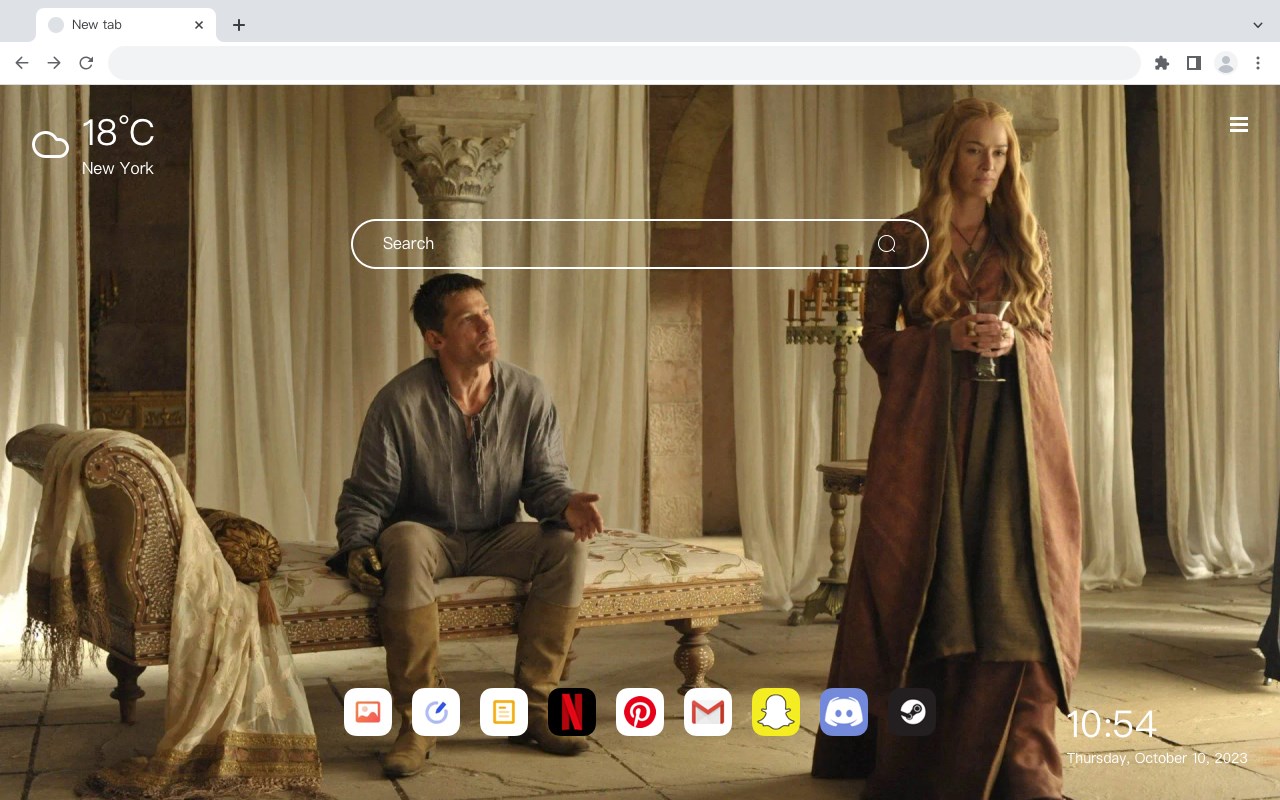Open the blue tasks shortcut icon

[x=436, y=712]
